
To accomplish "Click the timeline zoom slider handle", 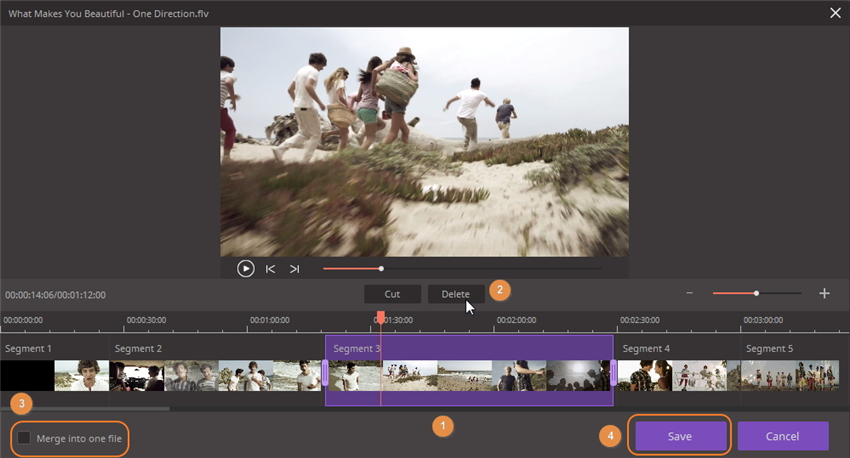I will 756,293.
